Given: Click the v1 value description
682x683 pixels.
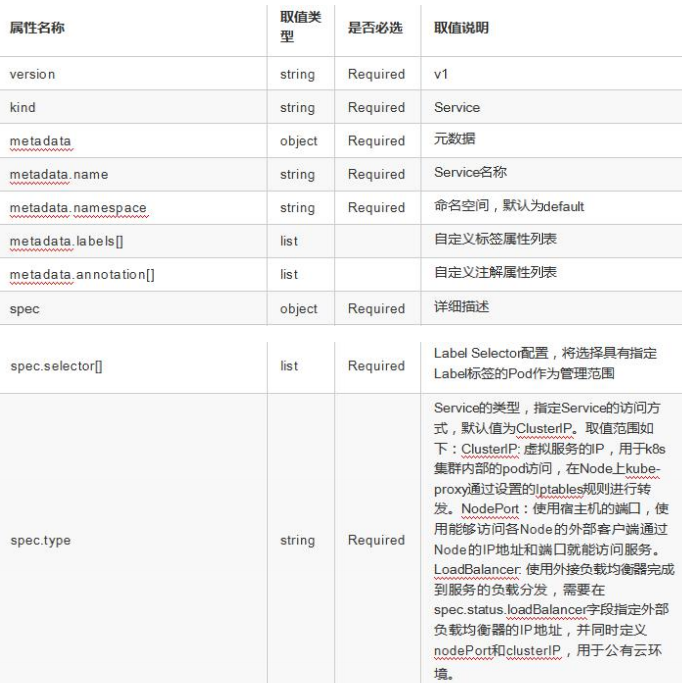Looking at the screenshot, I should click(440, 74).
